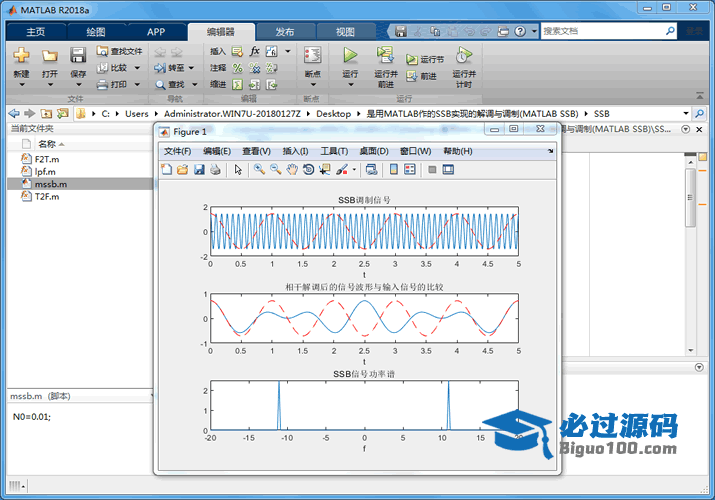The height and width of the screenshot is (500, 715).
Task: Click the 查找文件 (Find Files) button
Action: pyautogui.click(x=119, y=51)
